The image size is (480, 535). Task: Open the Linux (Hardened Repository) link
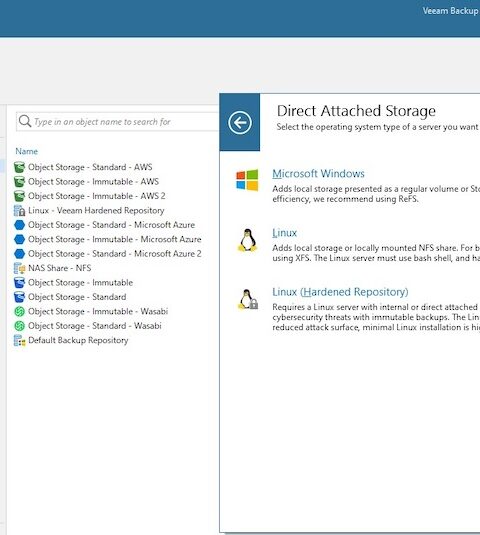(x=340, y=292)
